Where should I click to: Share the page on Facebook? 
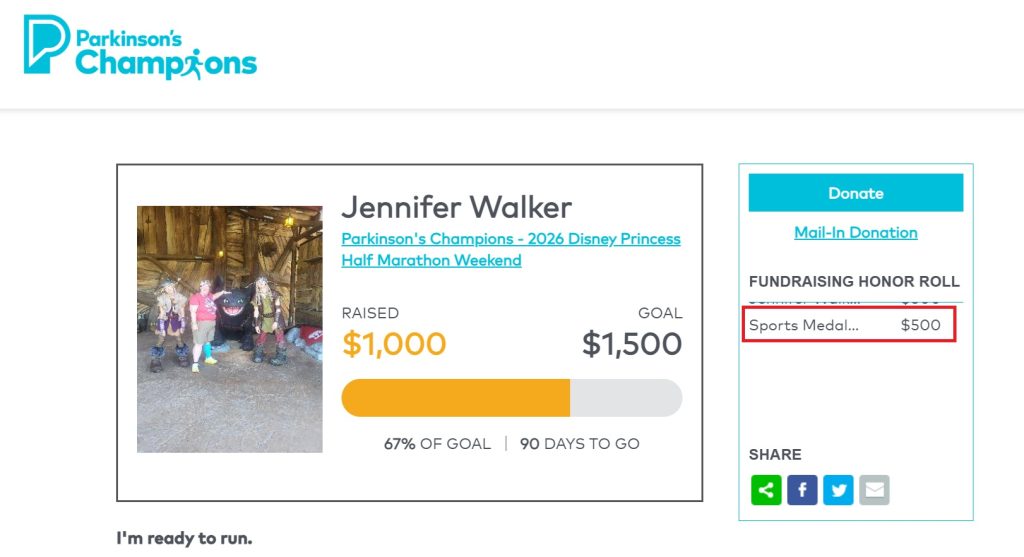tap(802, 490)
